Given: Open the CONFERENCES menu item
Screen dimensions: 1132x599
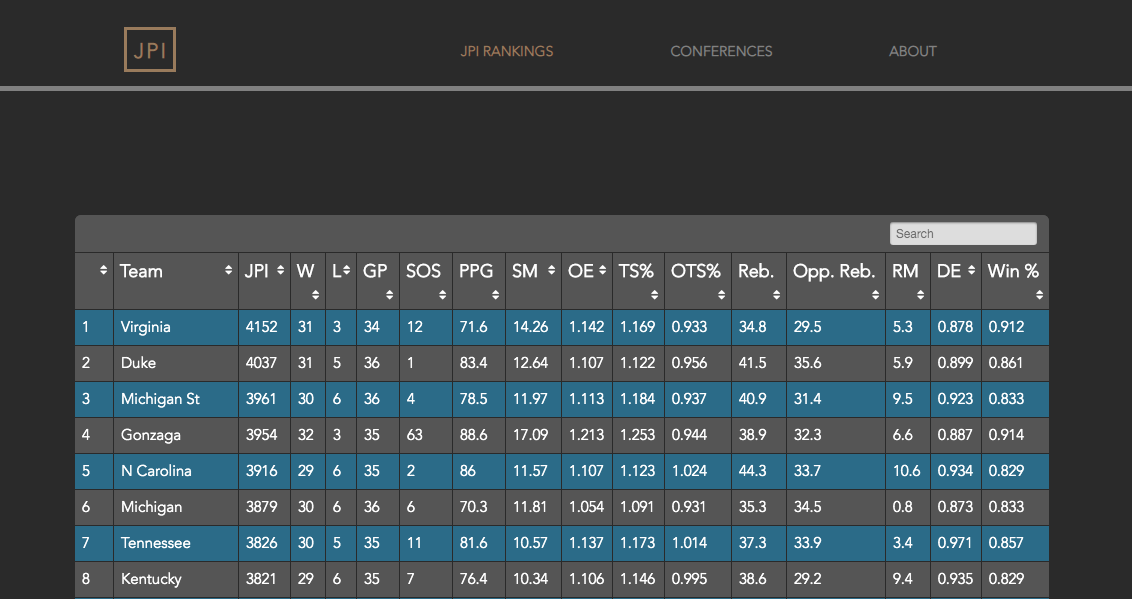Looking at the screenshot, I should click(721, 51).
